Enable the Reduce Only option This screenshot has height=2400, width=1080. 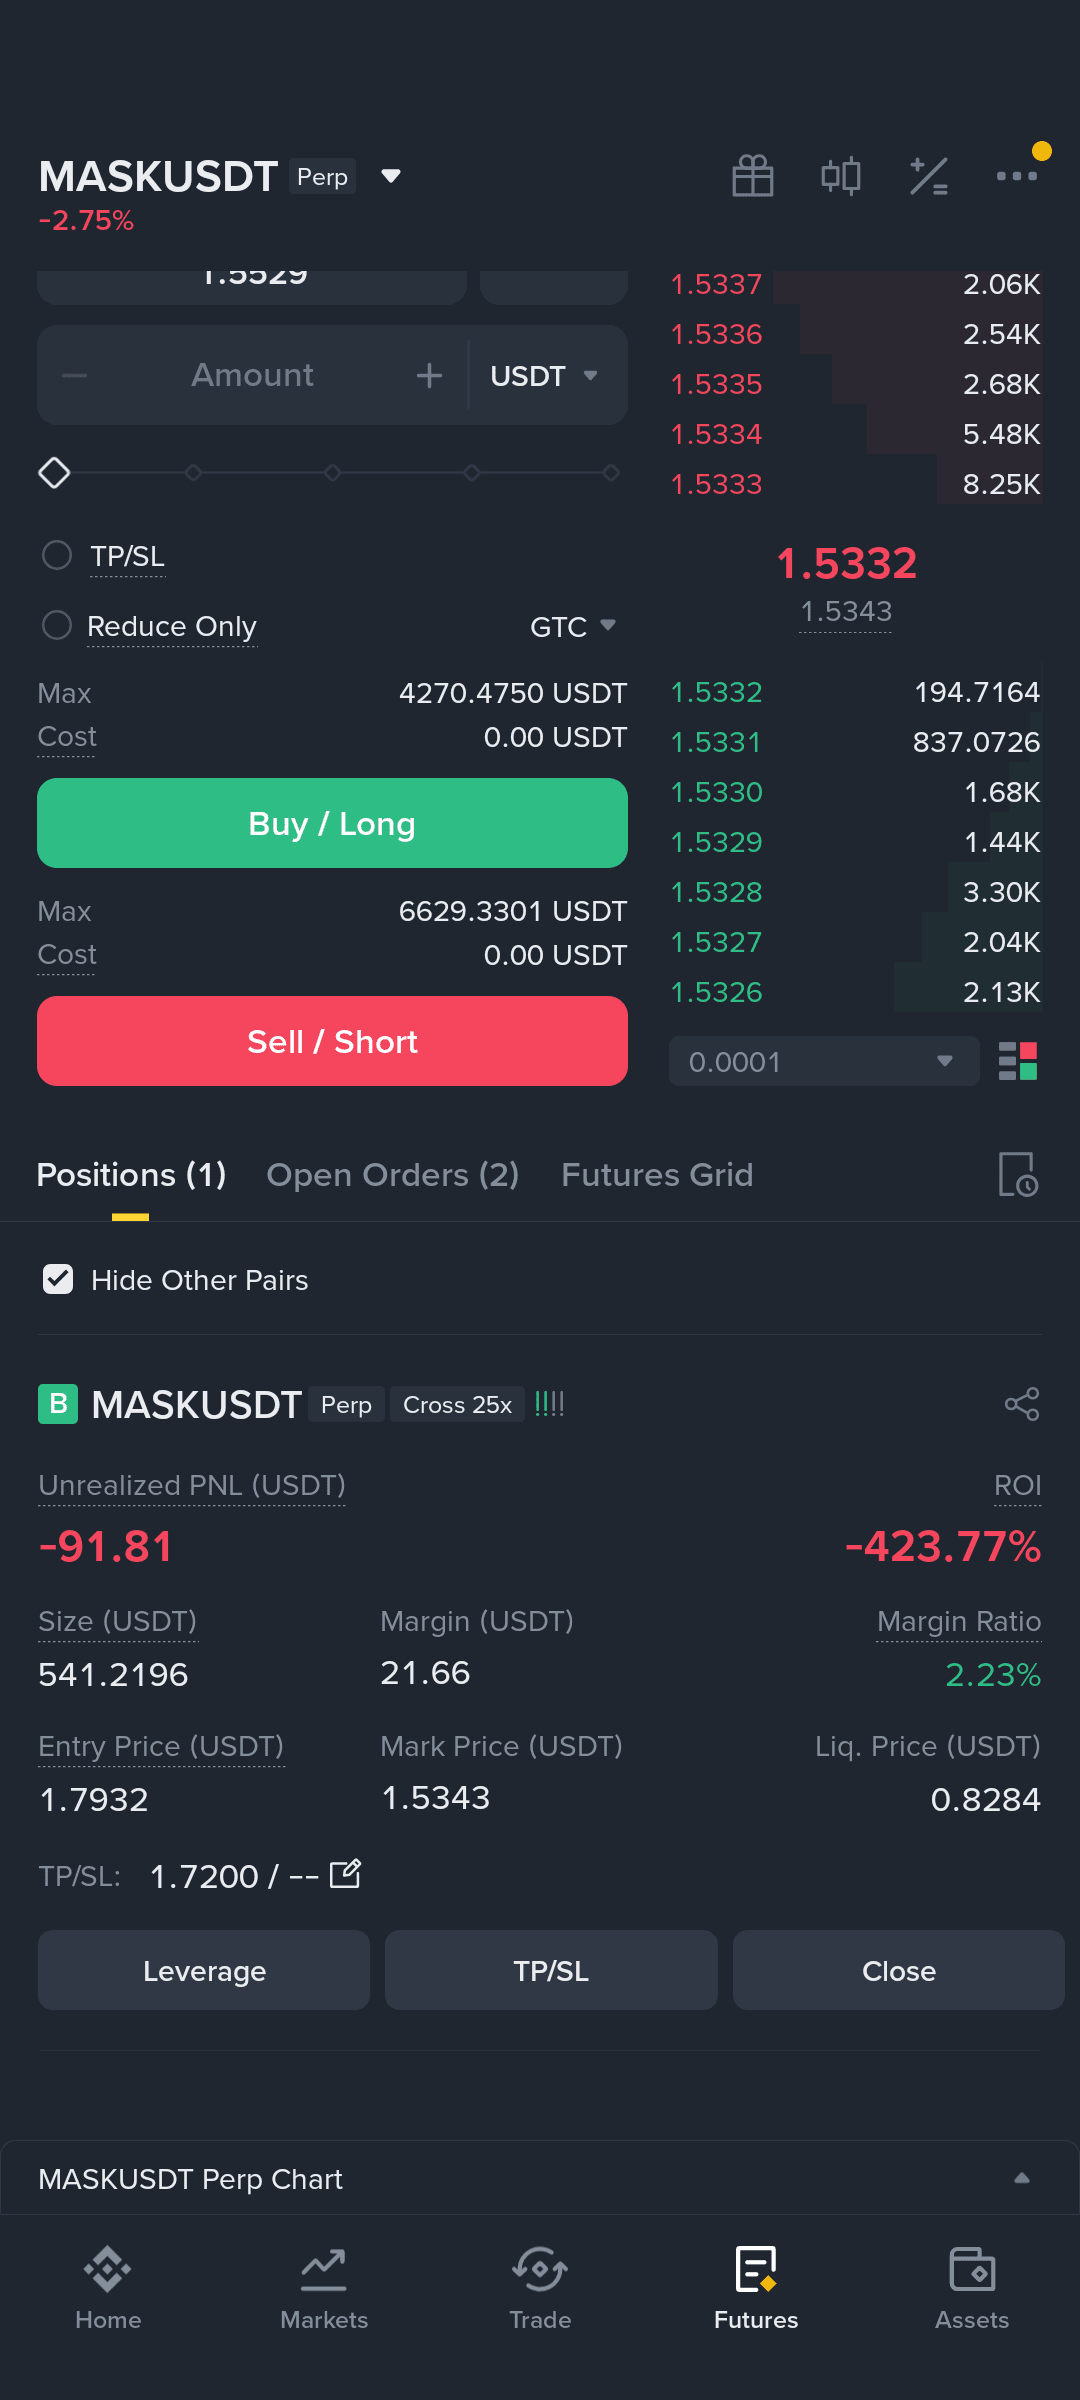point(57,625)
